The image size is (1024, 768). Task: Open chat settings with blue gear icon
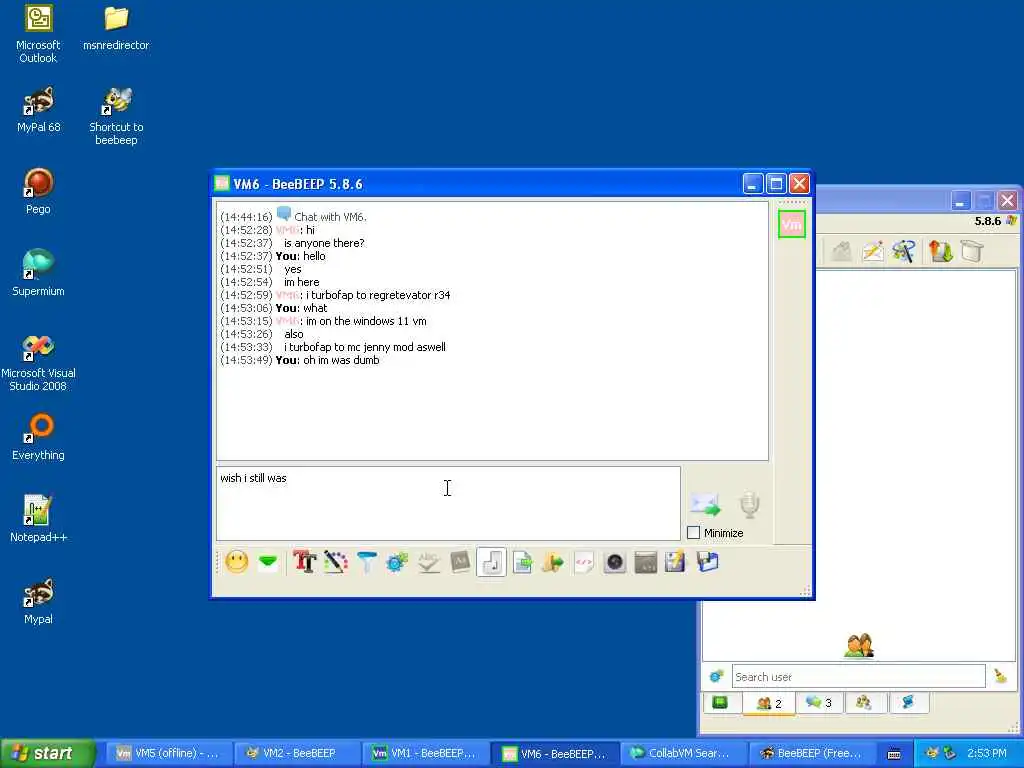pos(397,562)
